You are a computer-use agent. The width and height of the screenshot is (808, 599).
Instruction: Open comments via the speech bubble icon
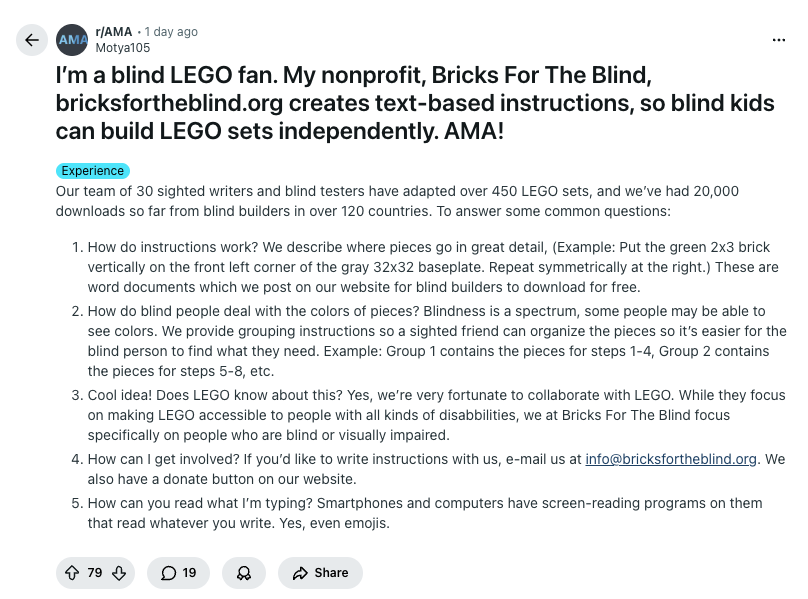point(169,573)
